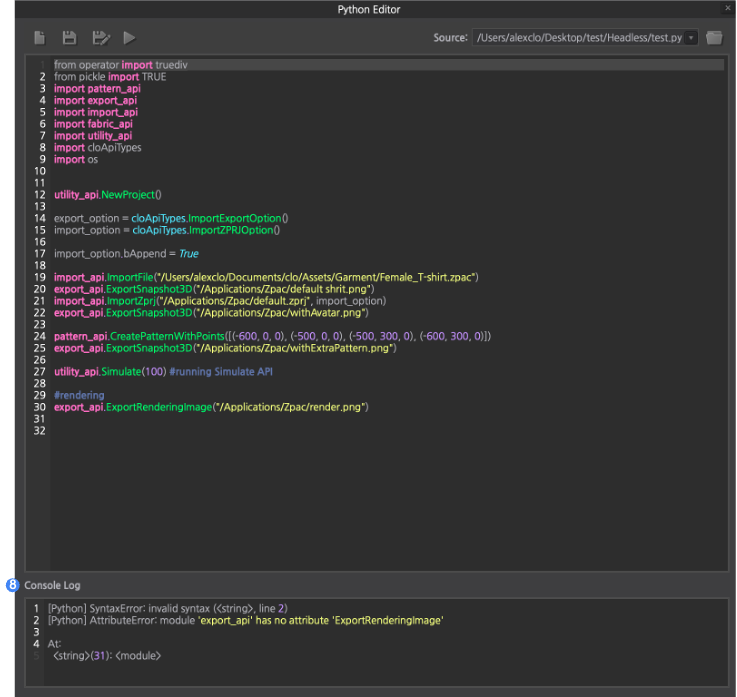Click the utility_api.NewProject() line

point(108,195)
